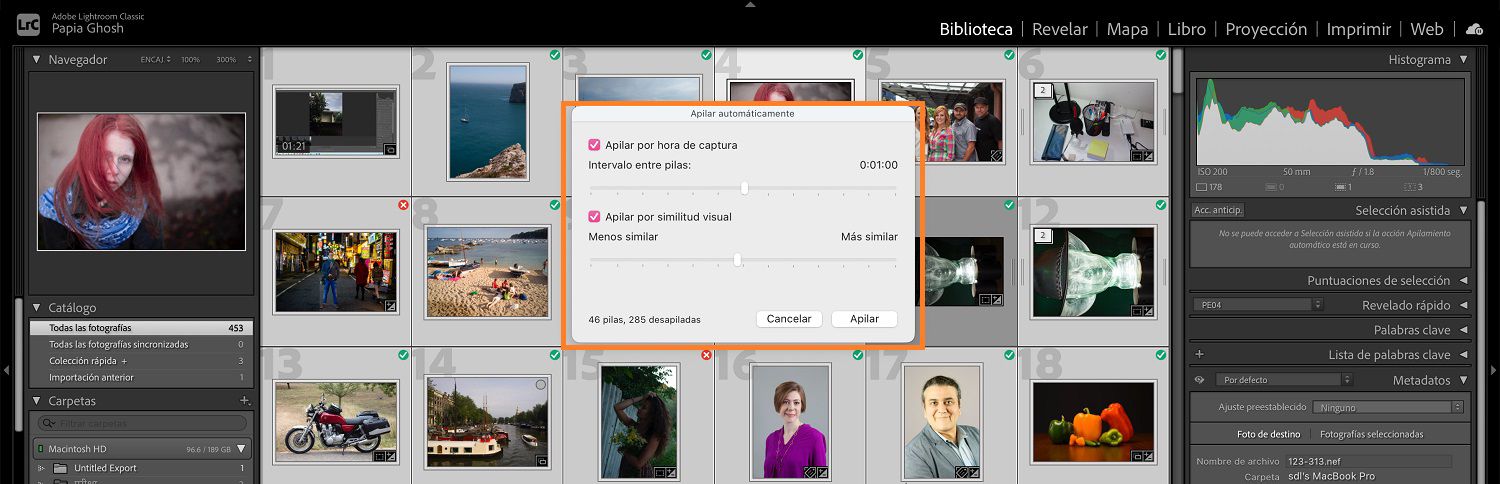Image resolution: width=1500 pixels, height=484 pixels.
Task: Click the red rejected flag on photo 7
Action: pos(403,205)
